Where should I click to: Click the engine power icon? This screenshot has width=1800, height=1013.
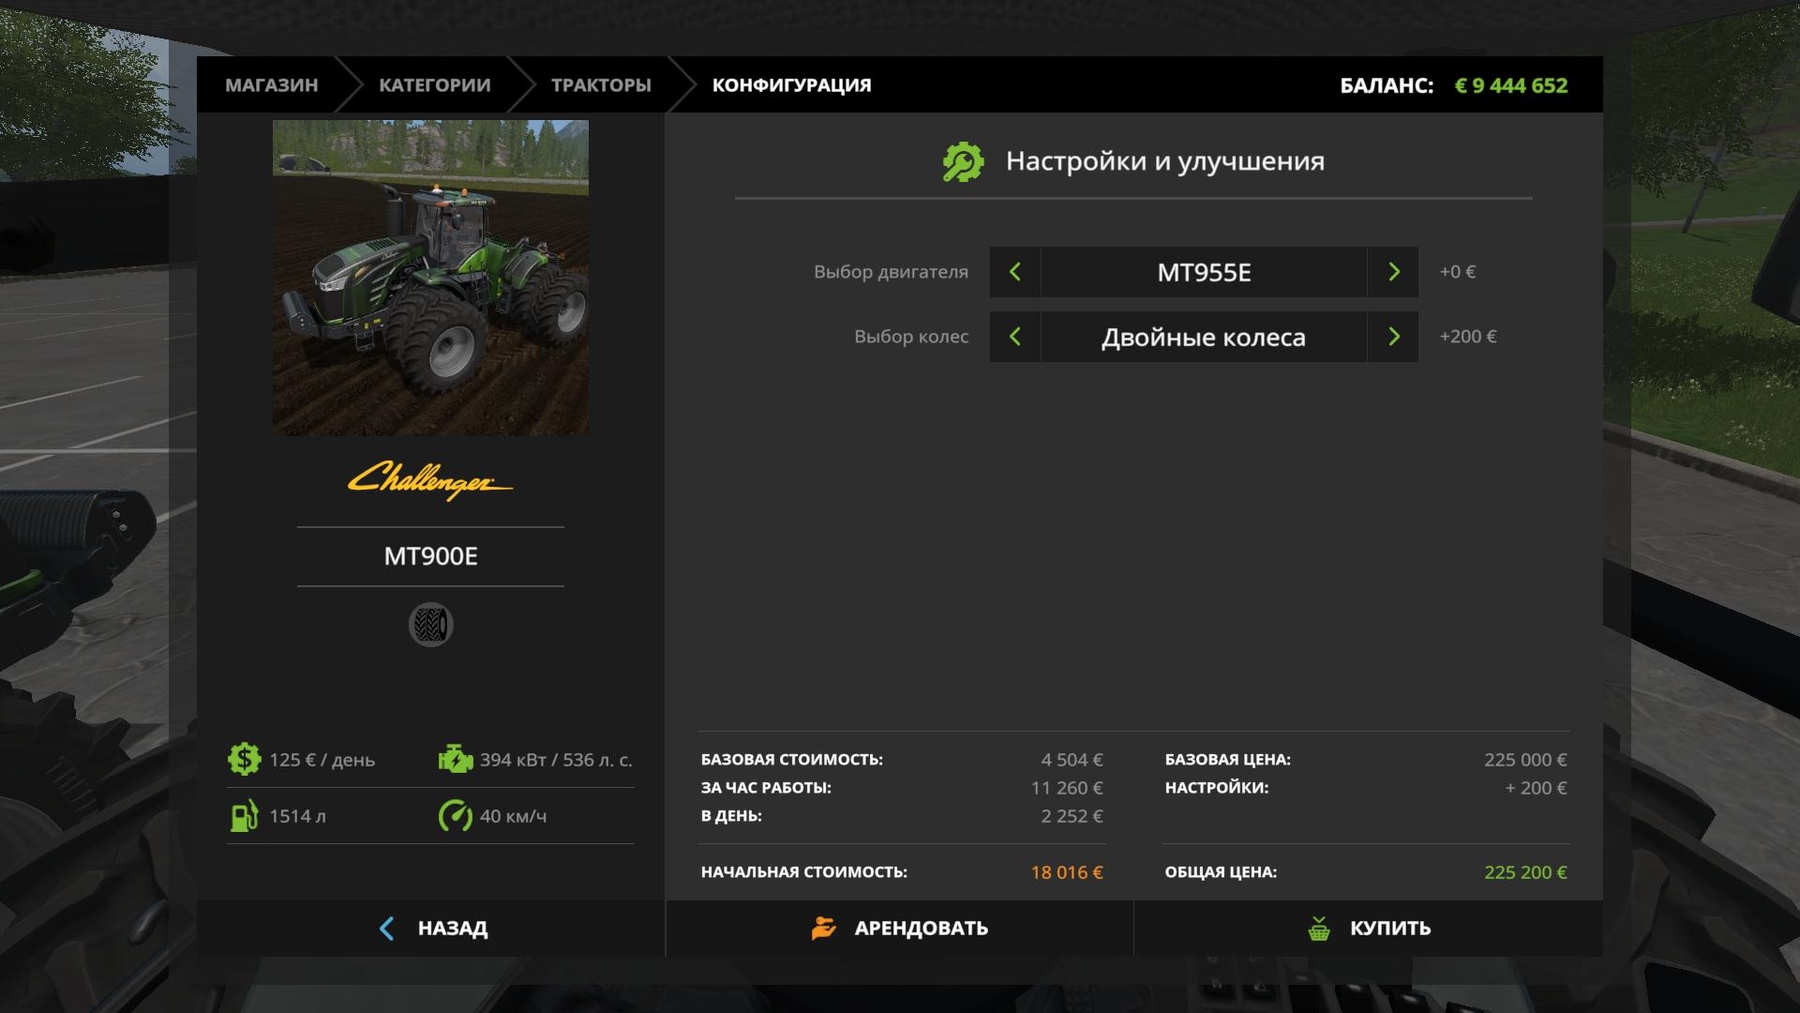click(455, 759)
